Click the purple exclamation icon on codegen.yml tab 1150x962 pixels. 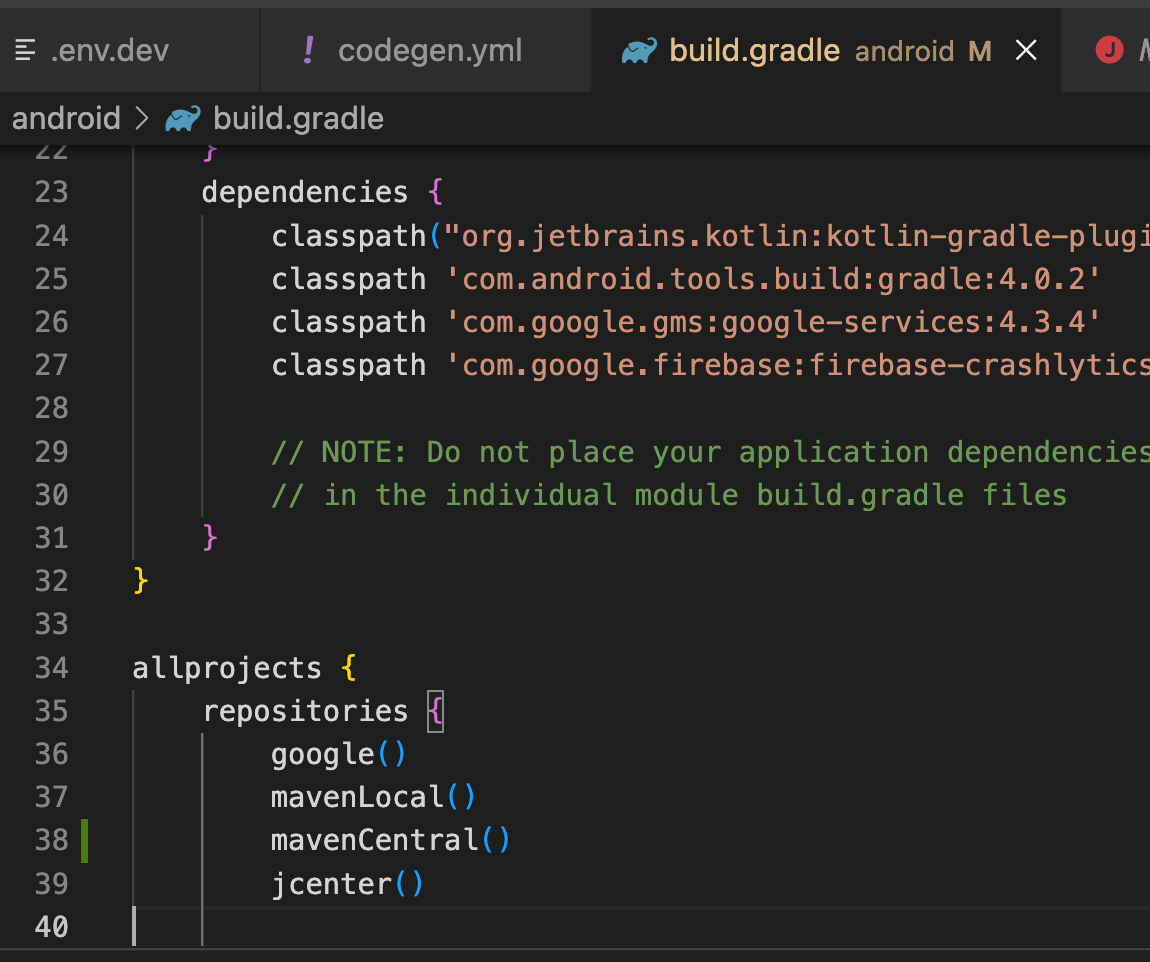tap(307, 49)
